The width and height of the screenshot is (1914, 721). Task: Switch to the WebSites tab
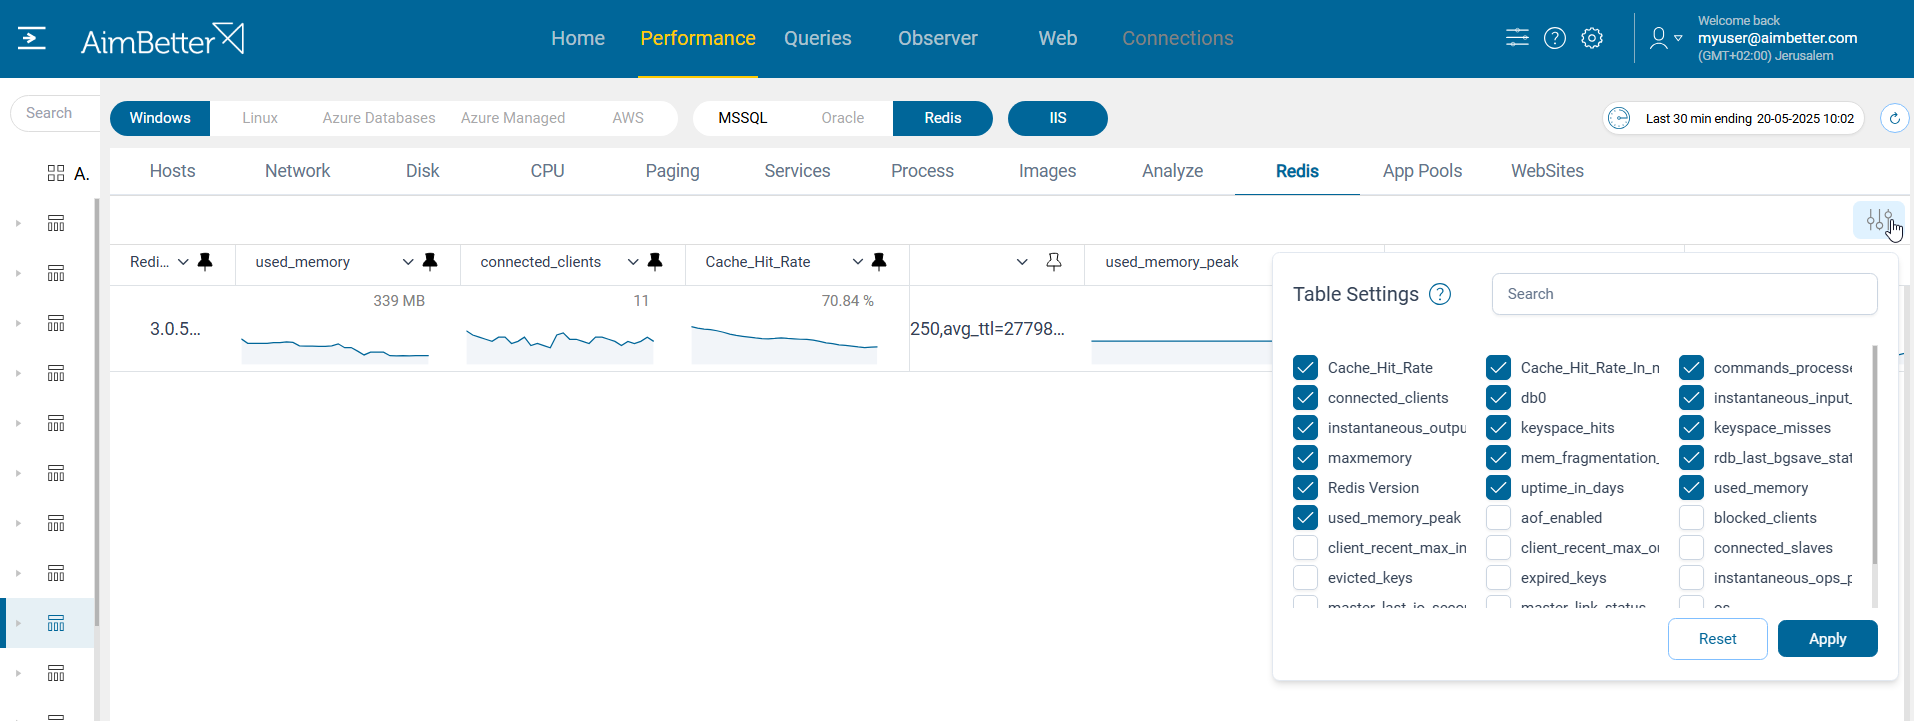click(x=1547, y=171)
